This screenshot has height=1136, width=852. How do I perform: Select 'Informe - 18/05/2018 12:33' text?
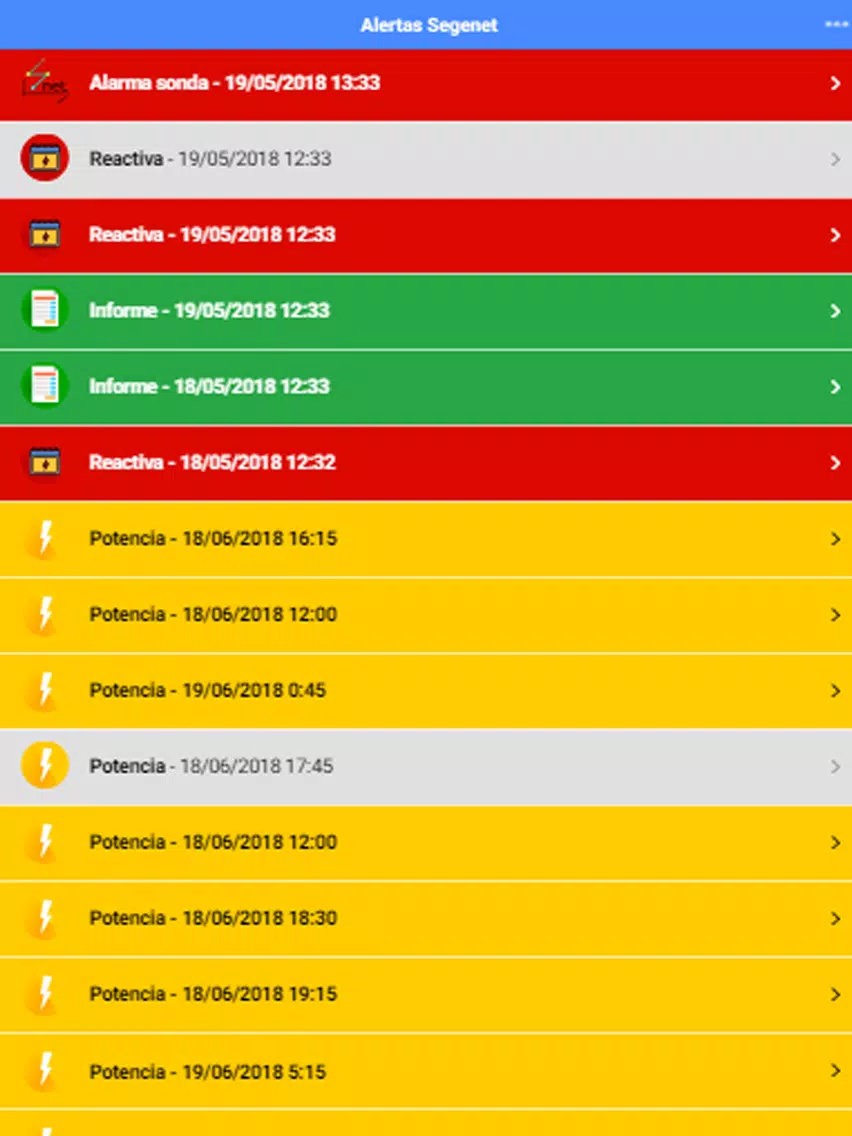pyautogui.click(x=209, y=386)
